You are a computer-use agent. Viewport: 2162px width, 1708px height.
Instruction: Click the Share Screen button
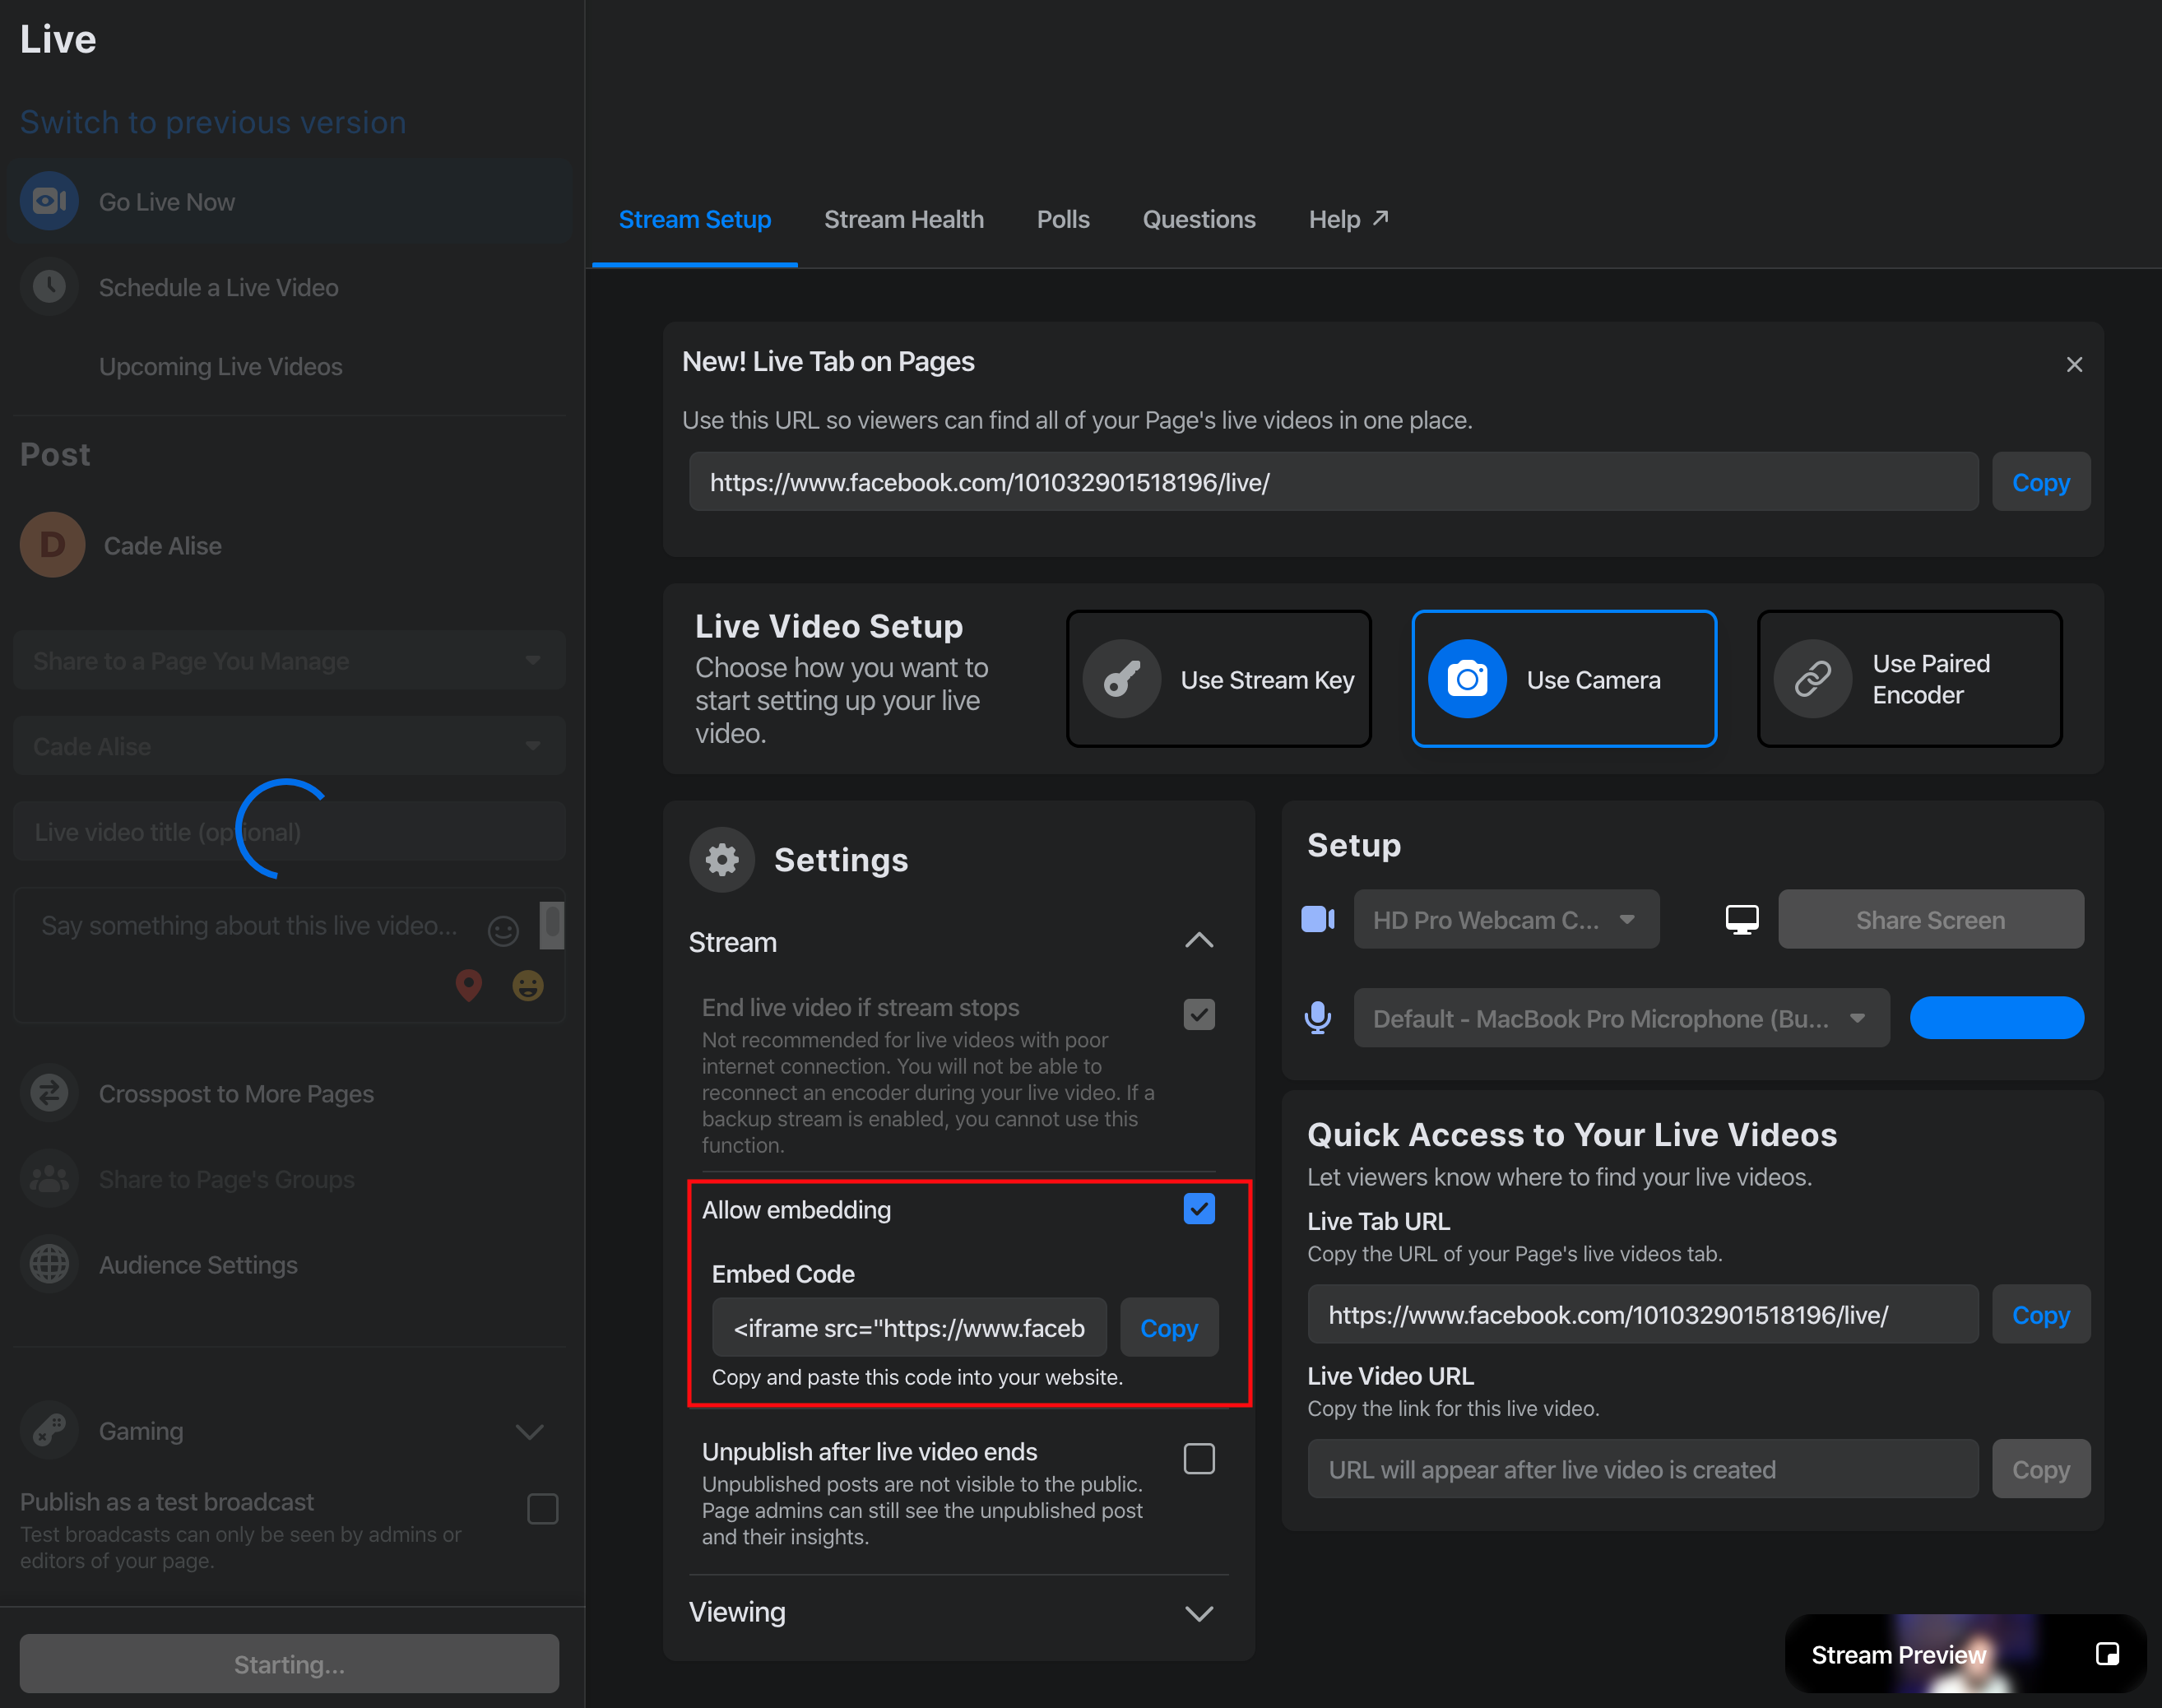click(1930, 919)
